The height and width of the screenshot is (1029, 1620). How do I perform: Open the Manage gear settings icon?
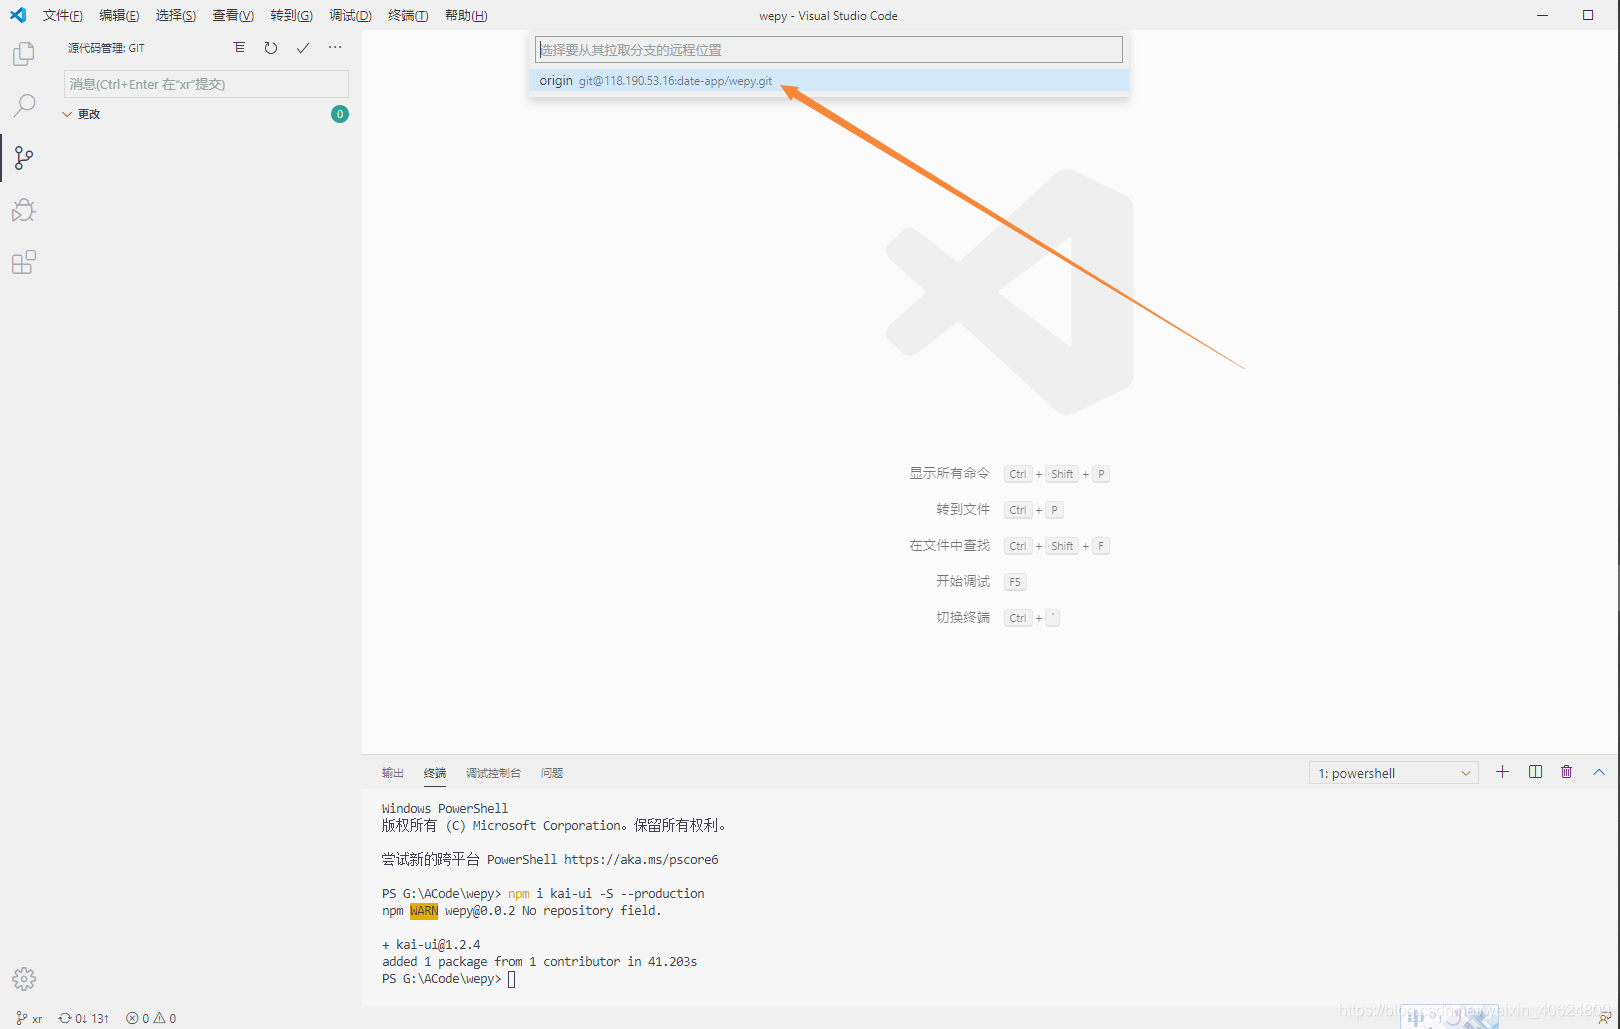24,978
